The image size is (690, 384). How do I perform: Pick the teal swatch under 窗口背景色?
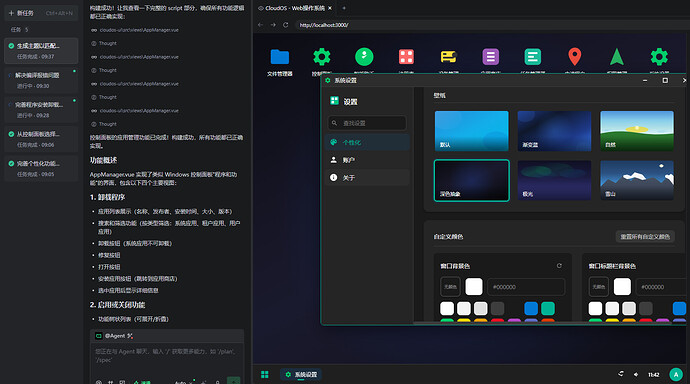coord(547,308)
